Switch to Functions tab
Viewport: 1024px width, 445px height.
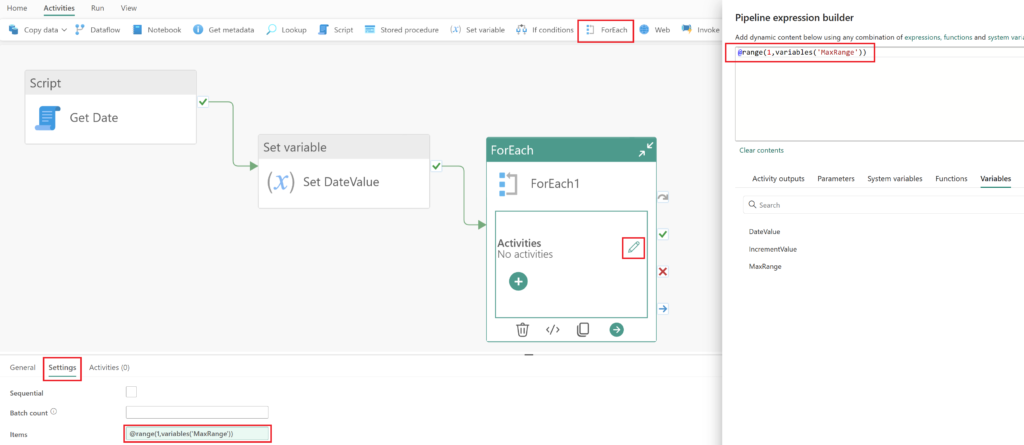951,178
